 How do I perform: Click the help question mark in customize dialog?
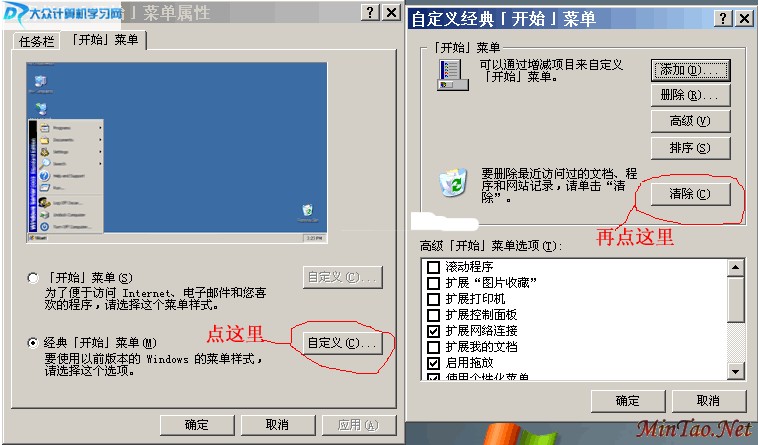coord(723,18)
